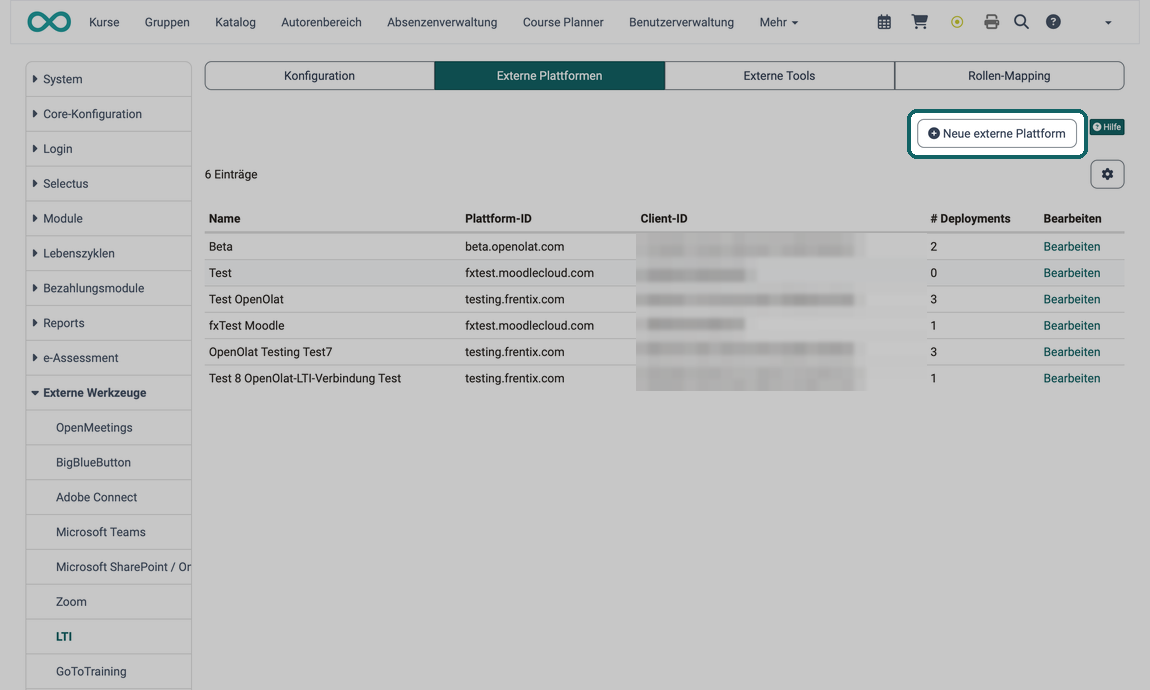Screen dimensions: 1150x690
Task: Sort by the Name column header
Action: [224, 219]
